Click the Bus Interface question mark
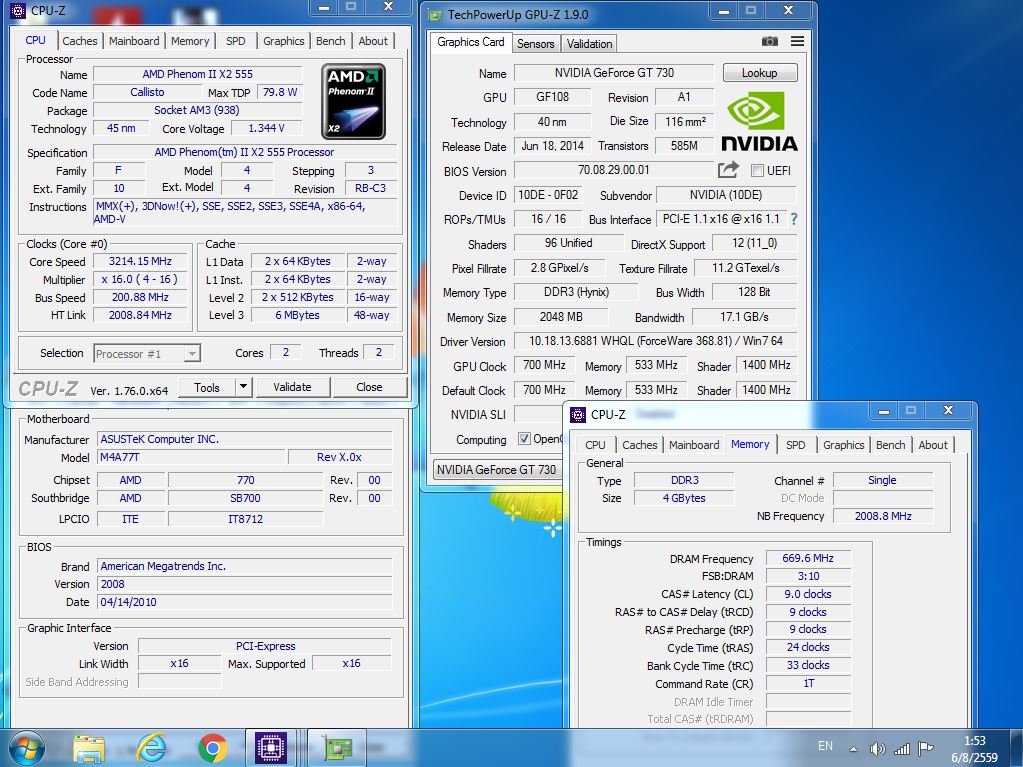The height and width of the screenshot is (767, 1023). point(794,219)
